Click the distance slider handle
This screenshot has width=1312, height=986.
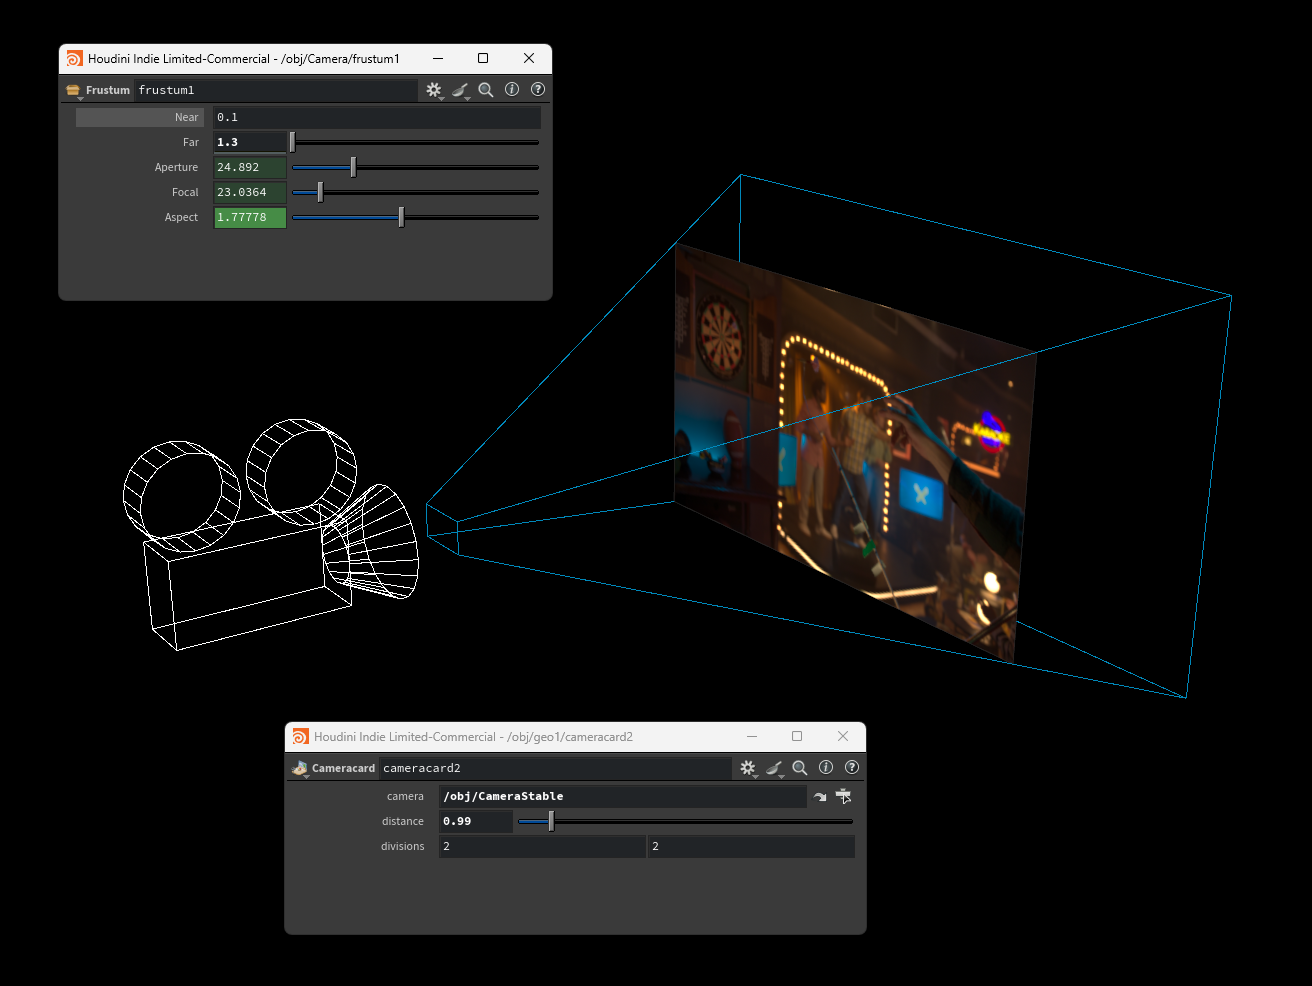551,821
